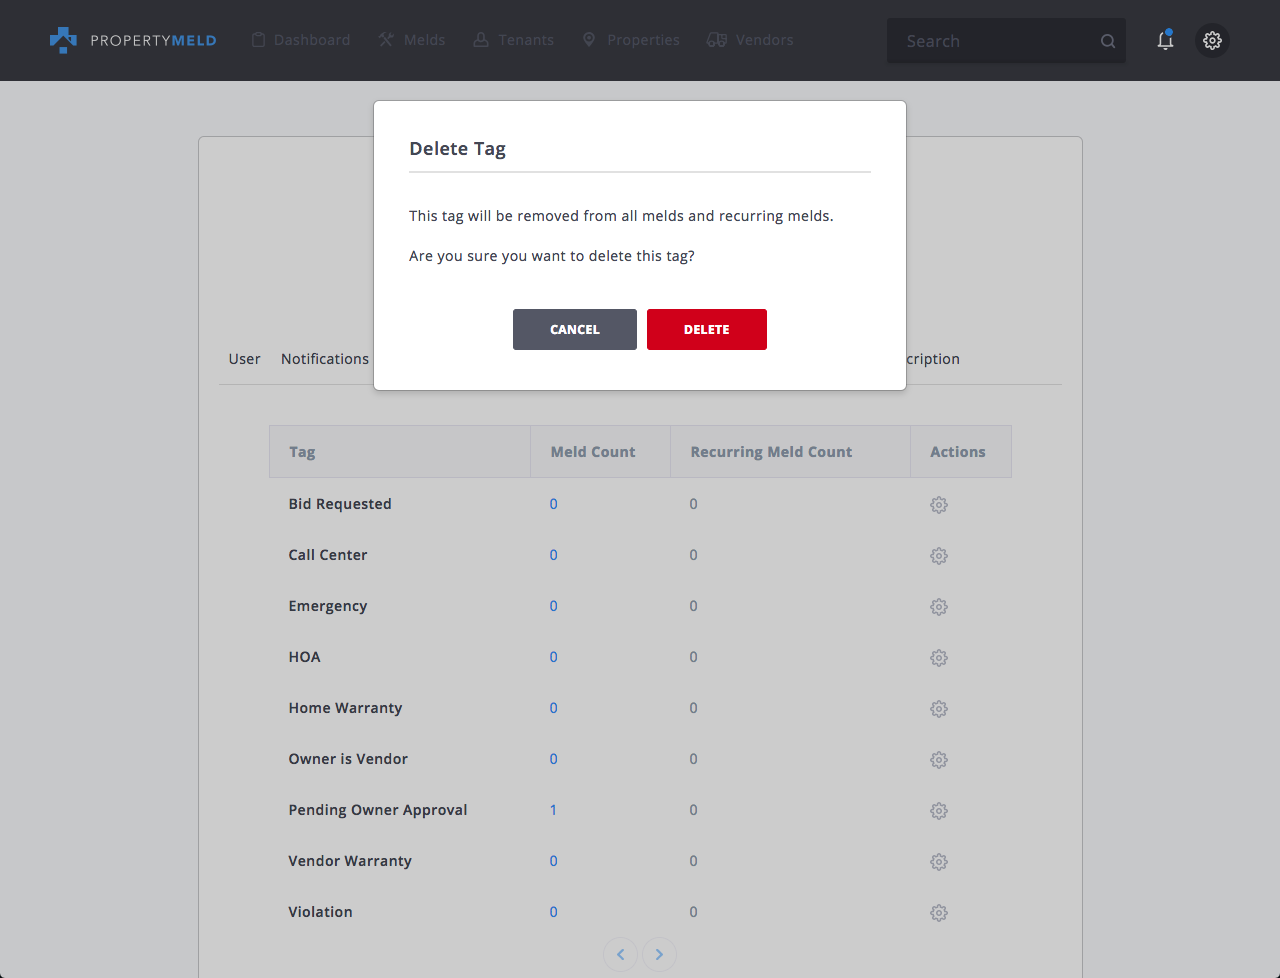Open the Dashboard menu
Screen dimensions: 1280x978
[x=300, y=40]
